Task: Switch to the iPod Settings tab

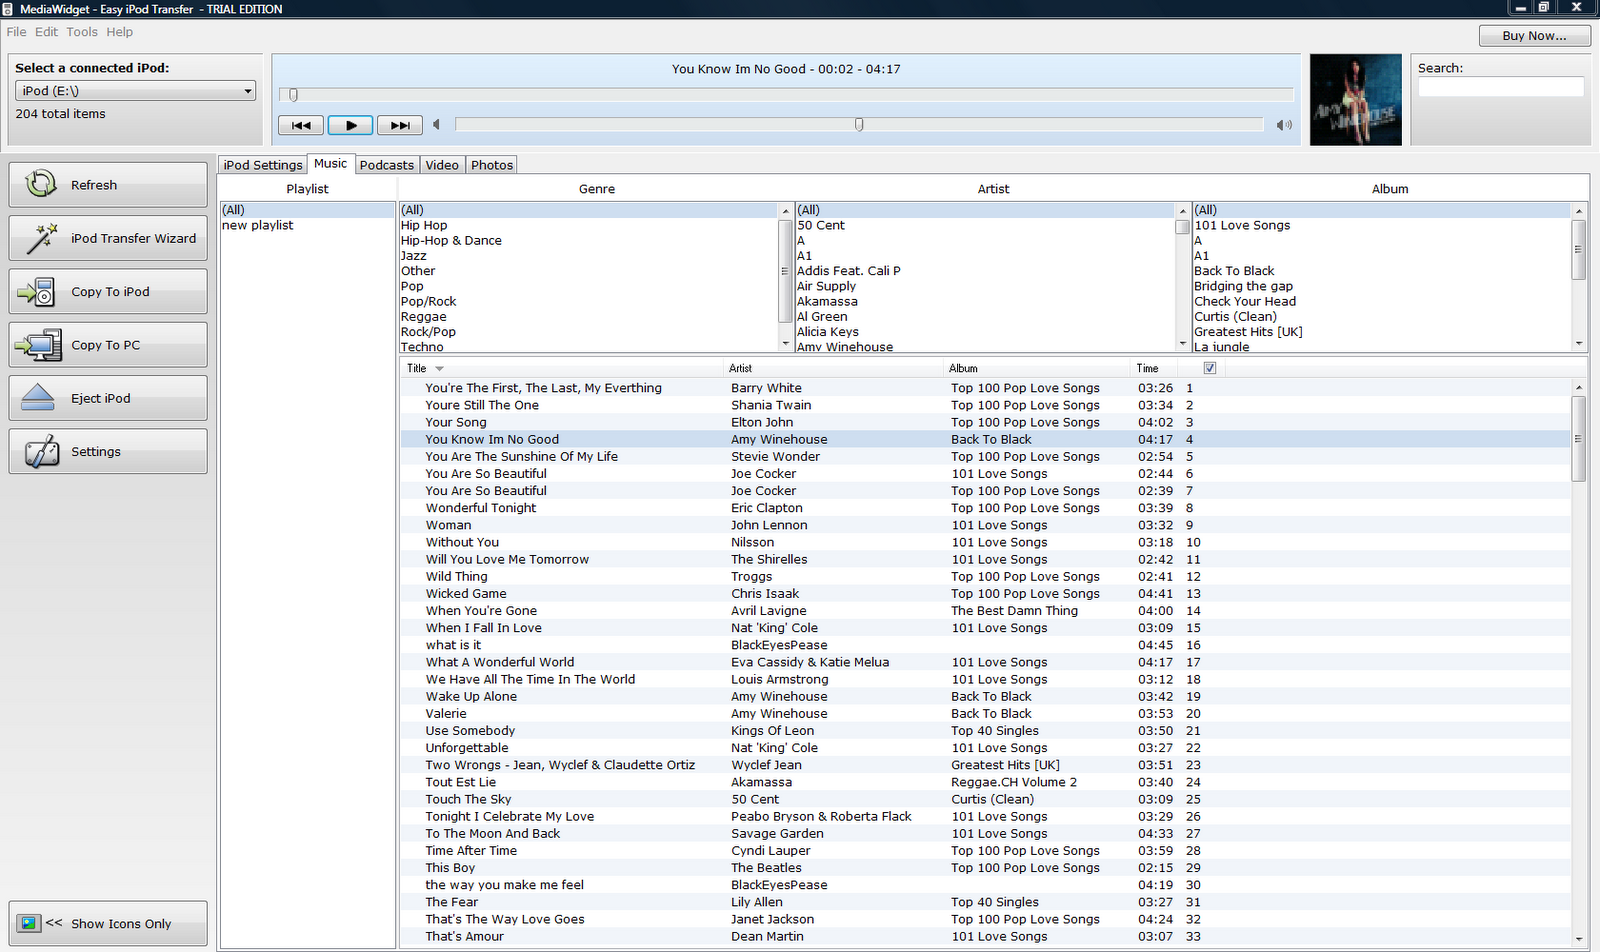Action: [263, 165]
